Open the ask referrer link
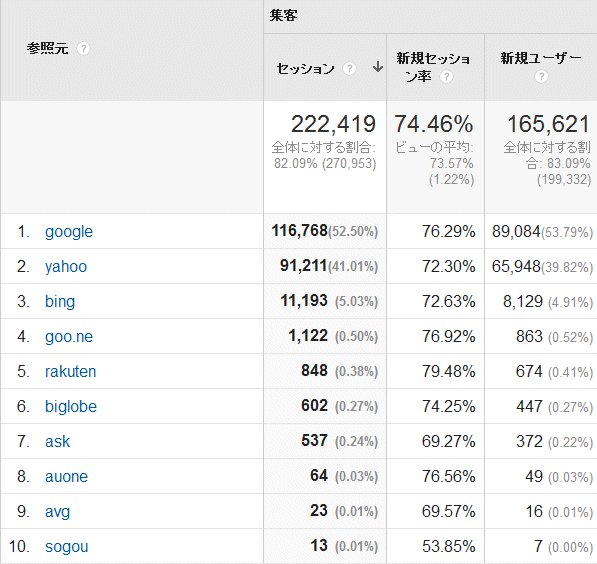597x564 pixels. 57,442
